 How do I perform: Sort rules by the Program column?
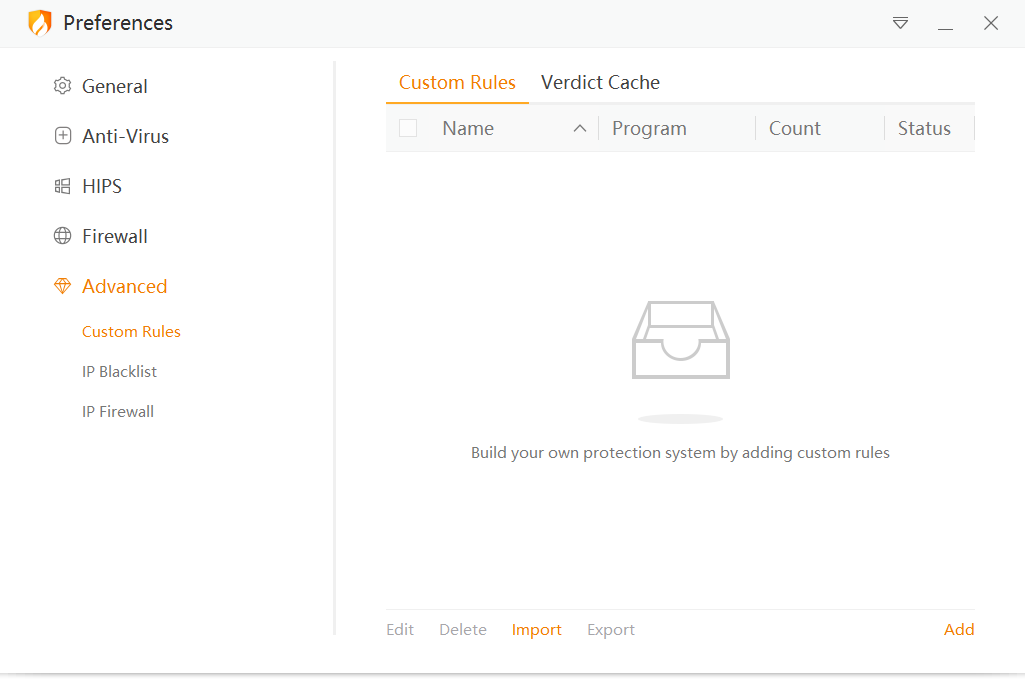point(649,128)
